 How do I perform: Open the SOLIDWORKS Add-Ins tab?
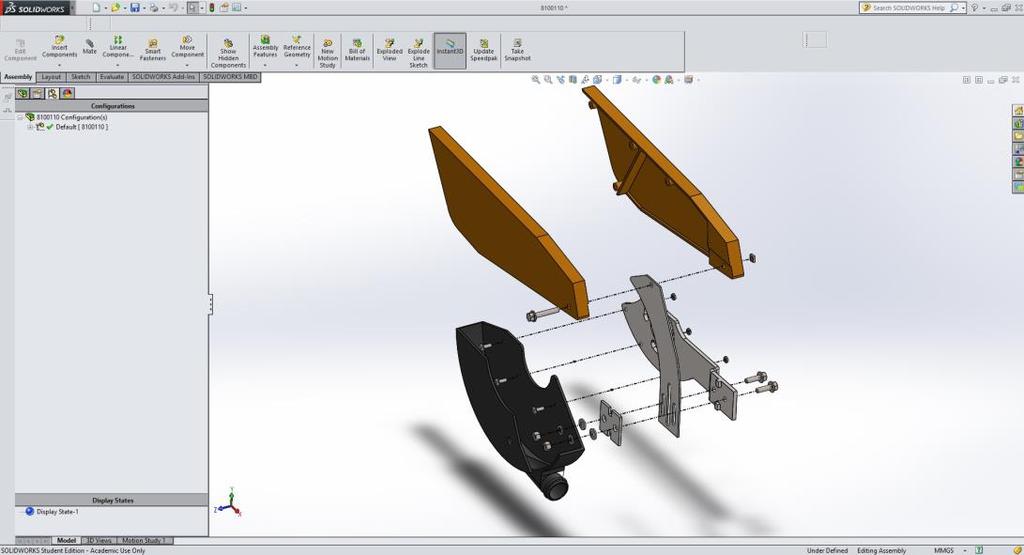click(163, 77)
